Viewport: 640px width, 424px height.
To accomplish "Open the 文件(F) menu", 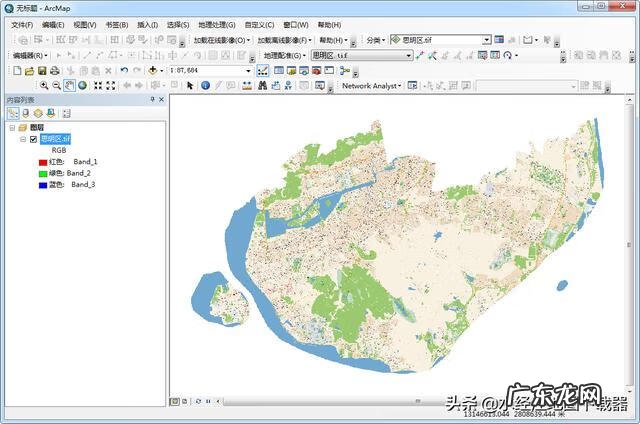I will (x=22, y=24).
